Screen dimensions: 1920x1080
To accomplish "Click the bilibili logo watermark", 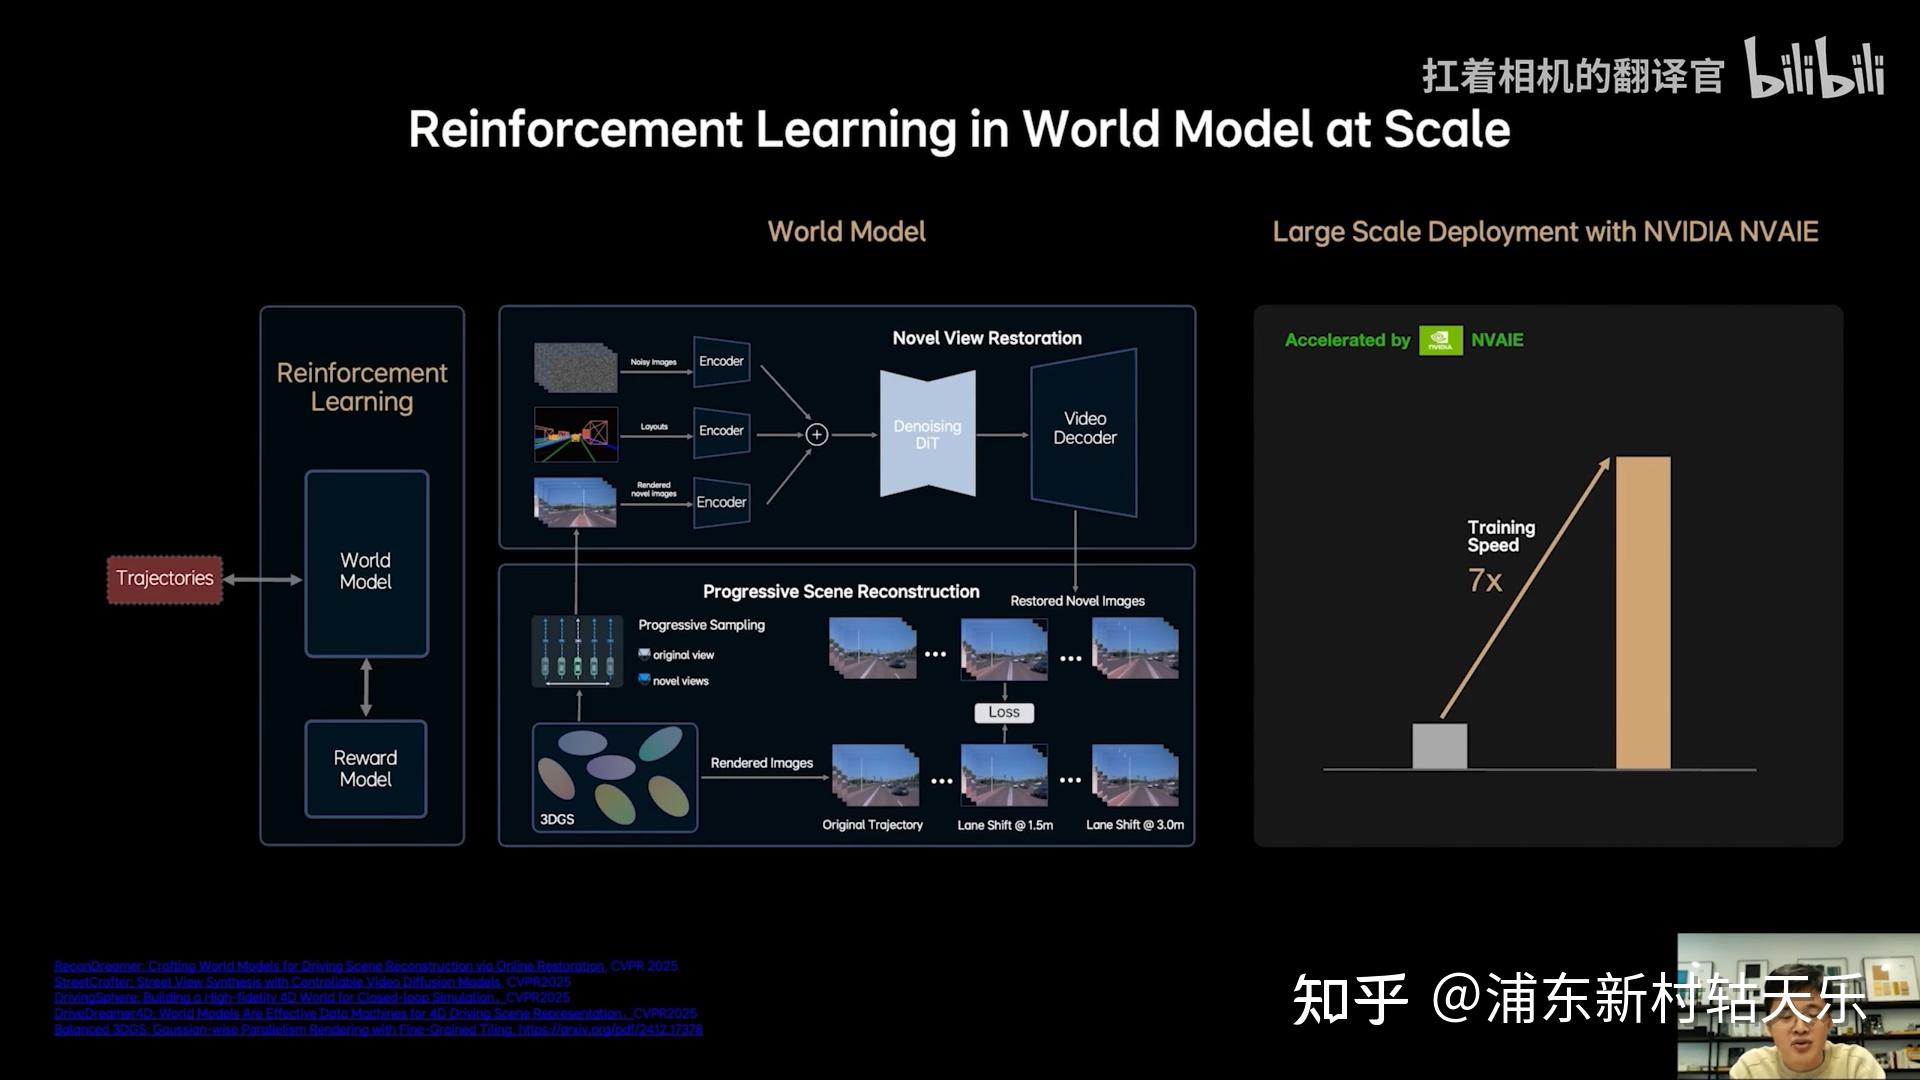I will coord(1814,68).
